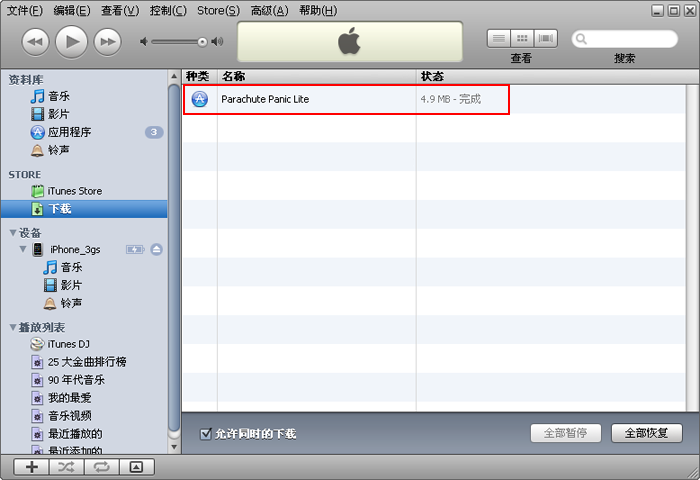The height and width of the screenshot is (480, 700).
Task: Collapse the 设备 section
Action: [13, 233]
